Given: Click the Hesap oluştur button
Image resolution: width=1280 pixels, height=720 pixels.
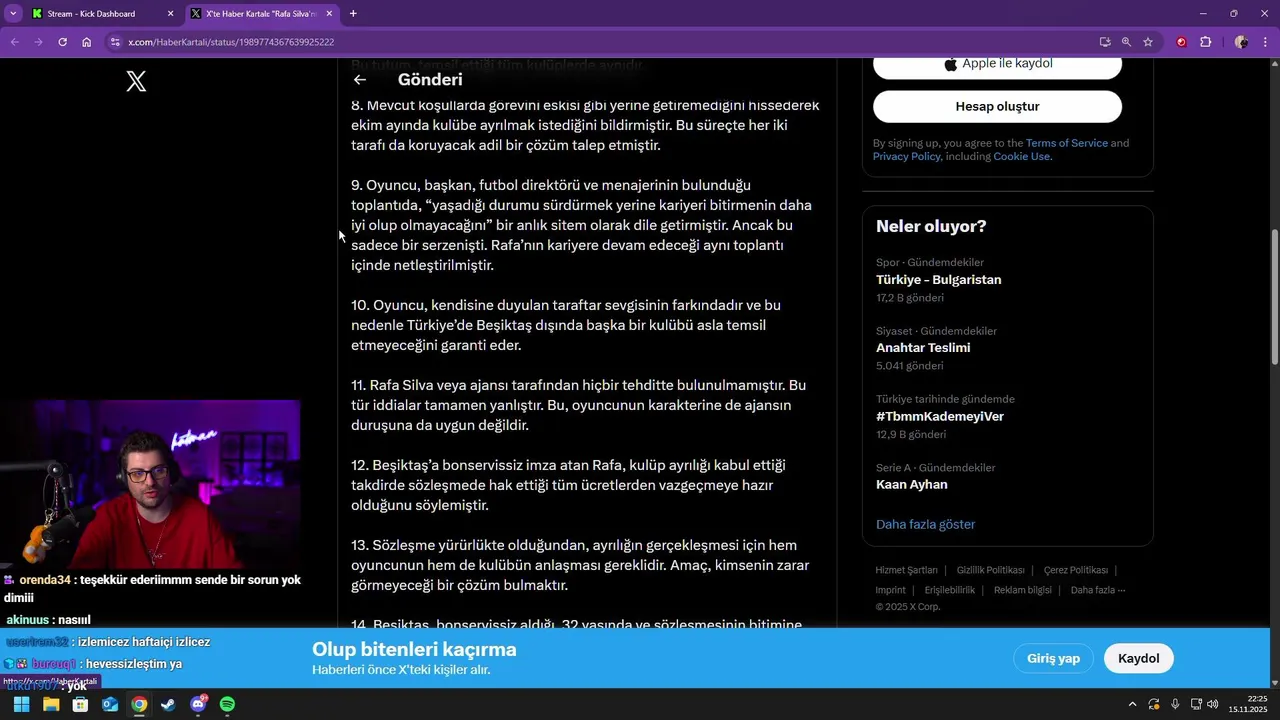Looking at the screenshot, I should point(997,106).
